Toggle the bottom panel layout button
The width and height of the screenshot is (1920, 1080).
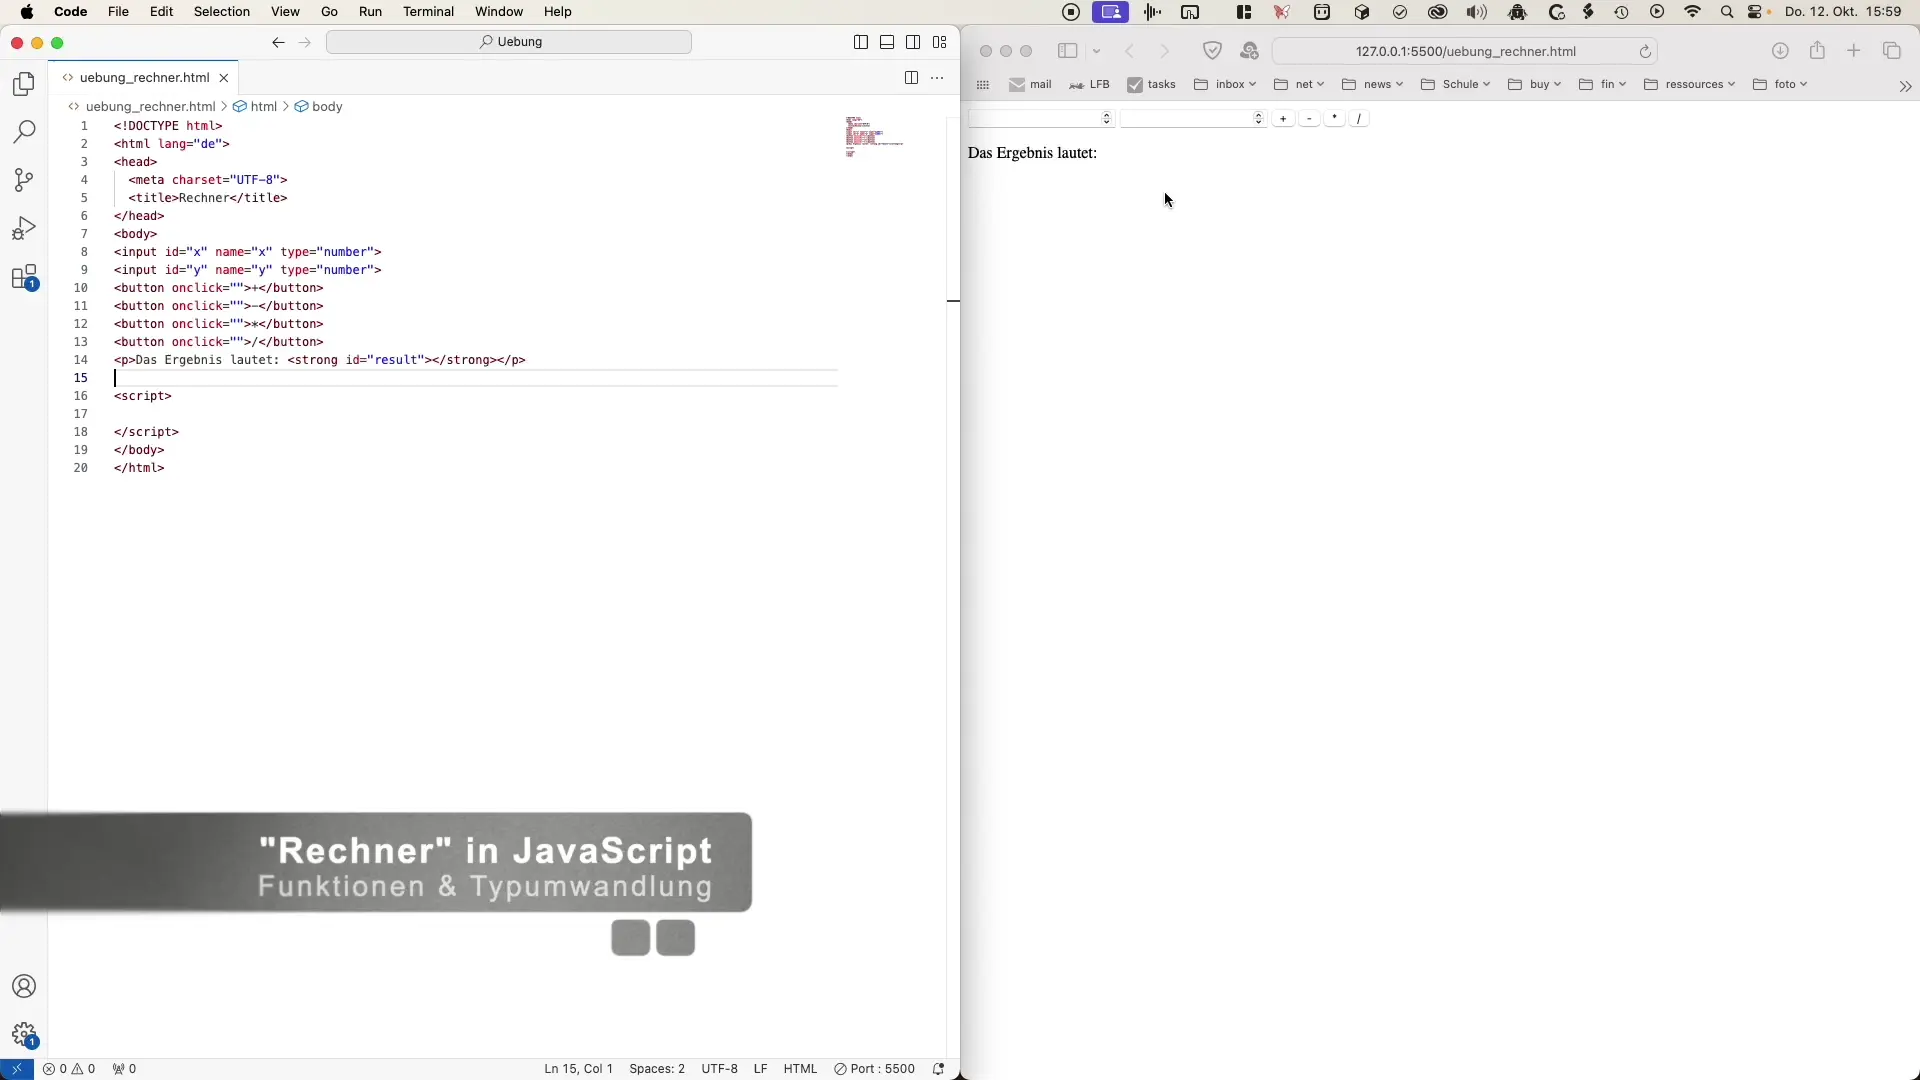click(x=887, y=42)
